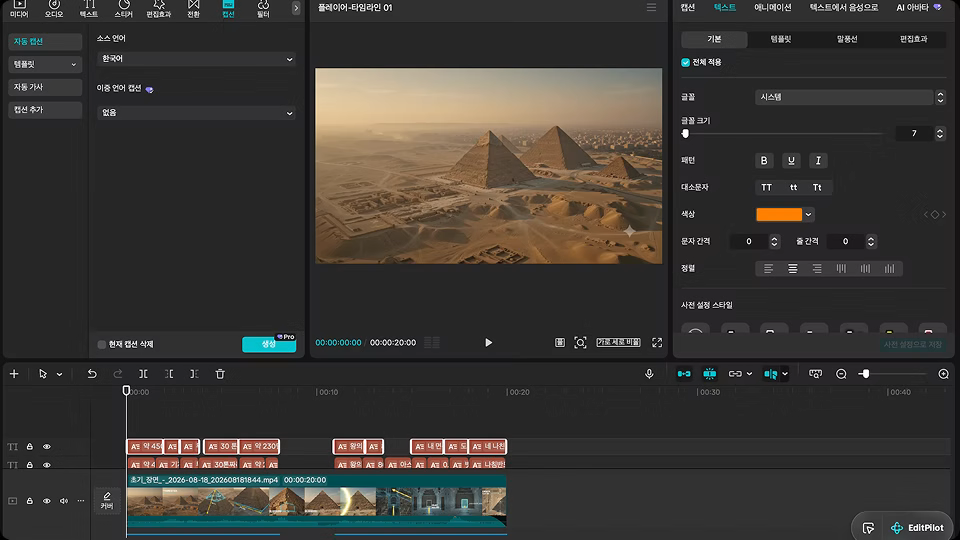Toggle bold text style

coord(763,160)
